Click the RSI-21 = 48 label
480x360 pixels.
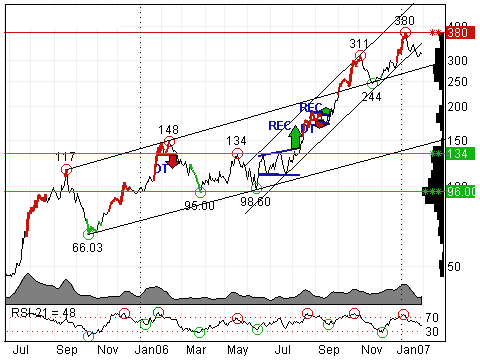click(x=44, y=313)
